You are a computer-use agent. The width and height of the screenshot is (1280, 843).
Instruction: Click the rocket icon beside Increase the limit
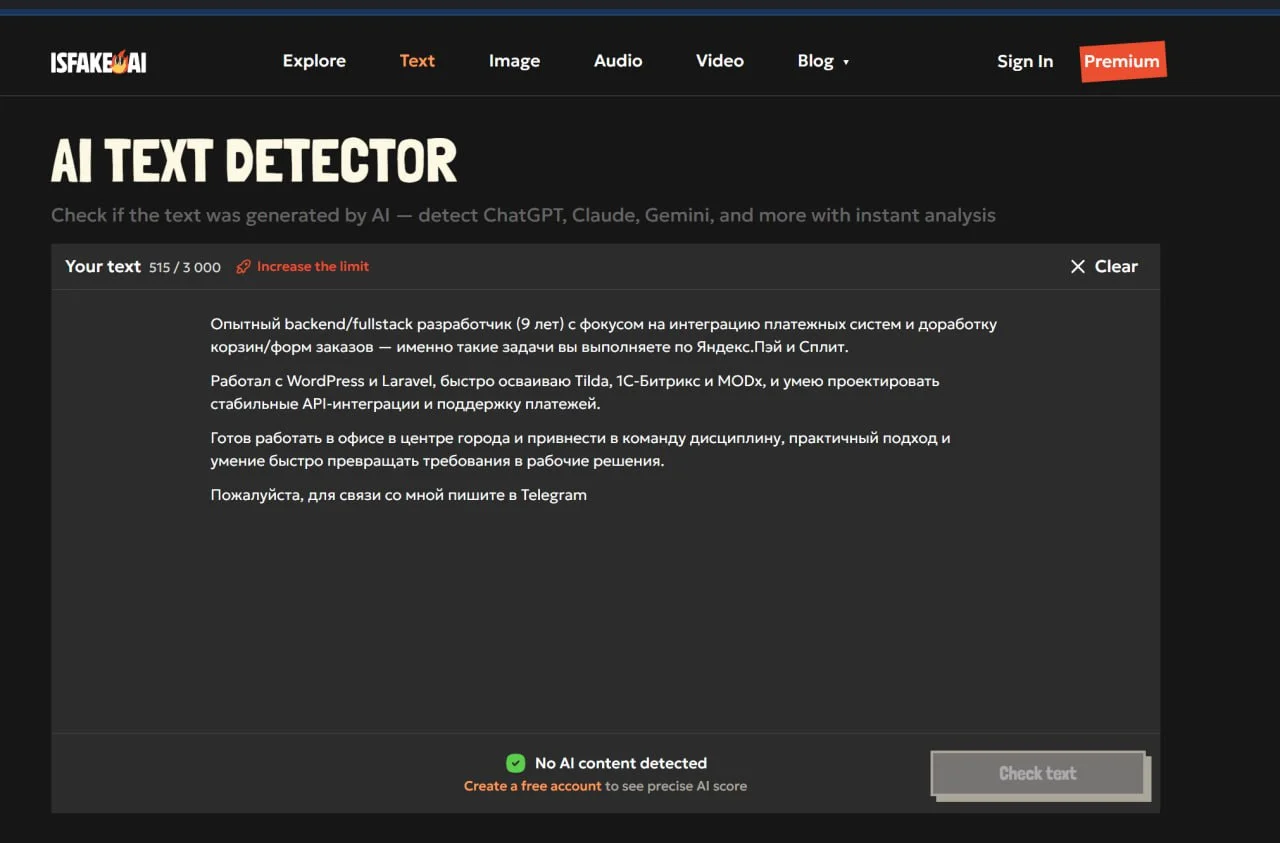[x=243, y=267]
